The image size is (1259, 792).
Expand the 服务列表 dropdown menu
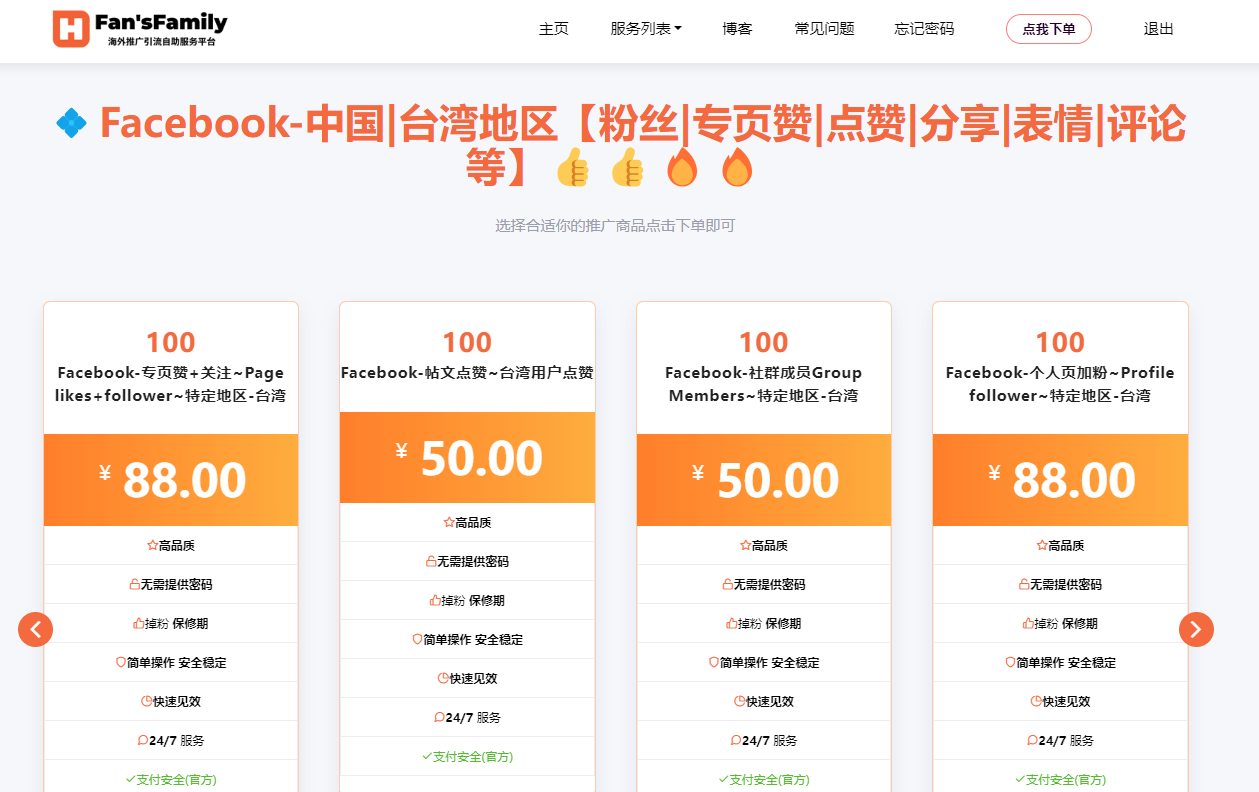click(646, 29)
